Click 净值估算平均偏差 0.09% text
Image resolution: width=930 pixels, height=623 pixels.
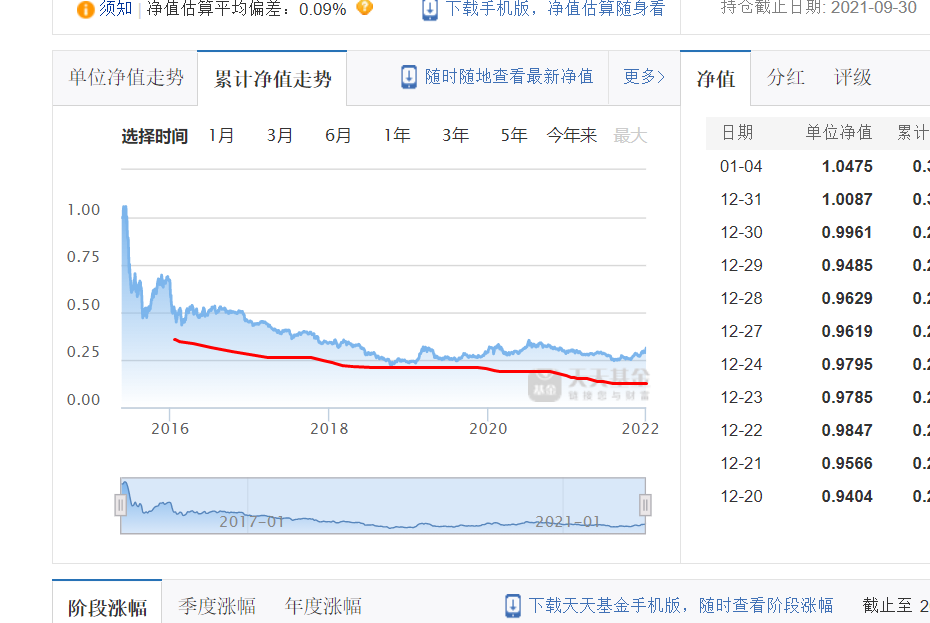point(246,9)
